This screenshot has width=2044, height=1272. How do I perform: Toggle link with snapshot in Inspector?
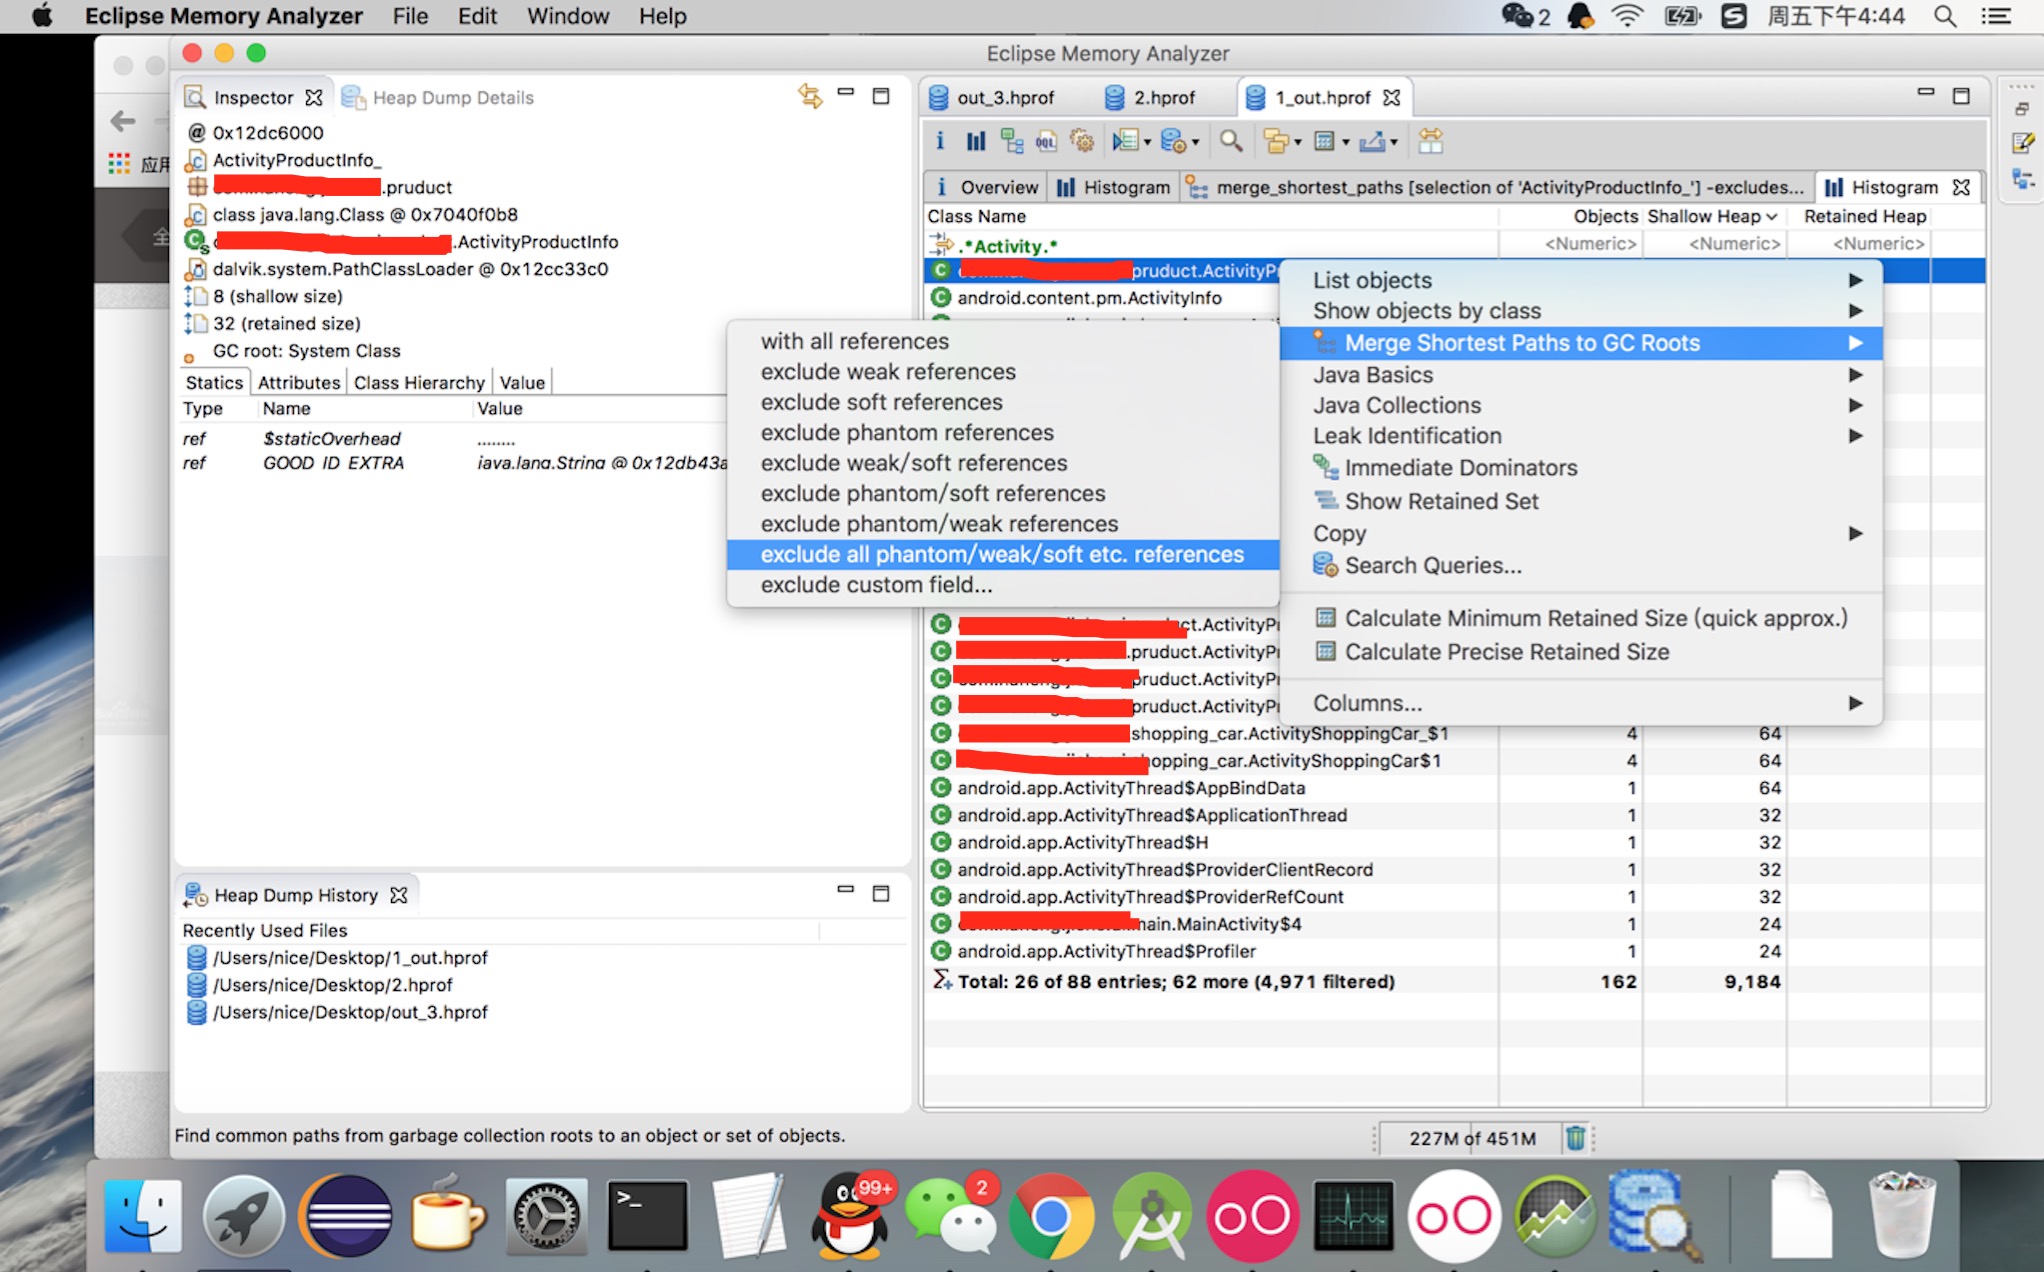[x=810, y=96]
